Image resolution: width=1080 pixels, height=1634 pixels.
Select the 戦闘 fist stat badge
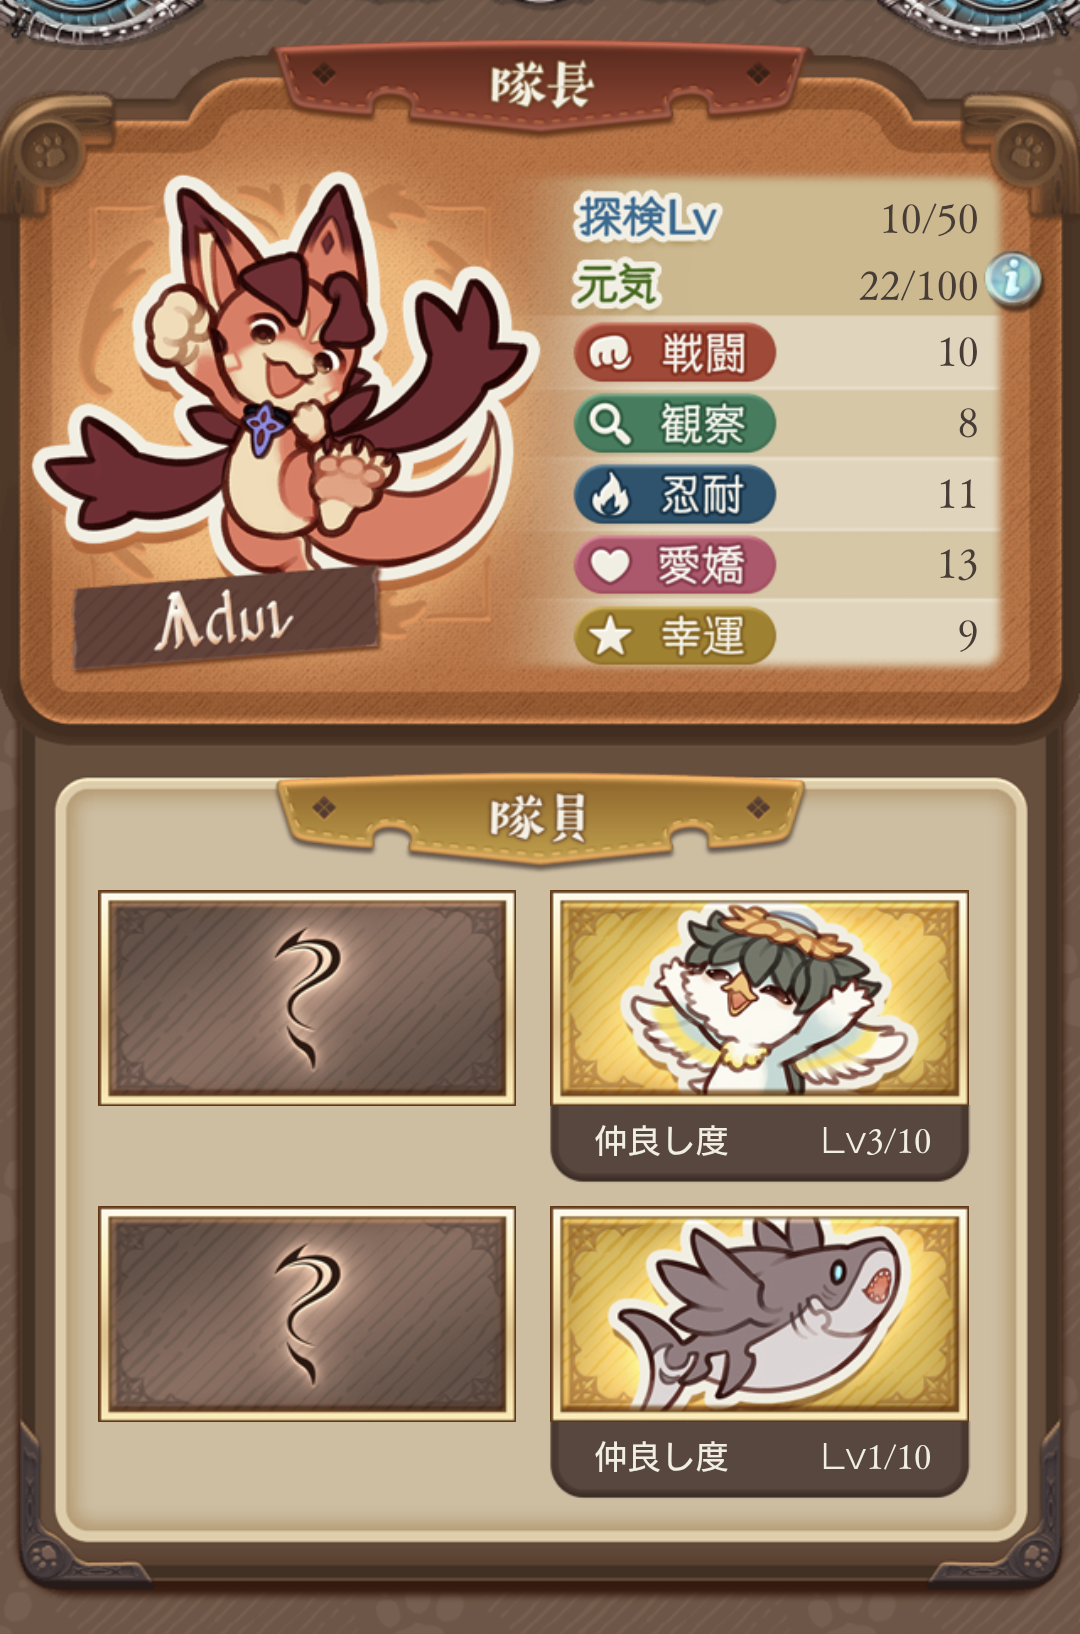tap(675, 353)
